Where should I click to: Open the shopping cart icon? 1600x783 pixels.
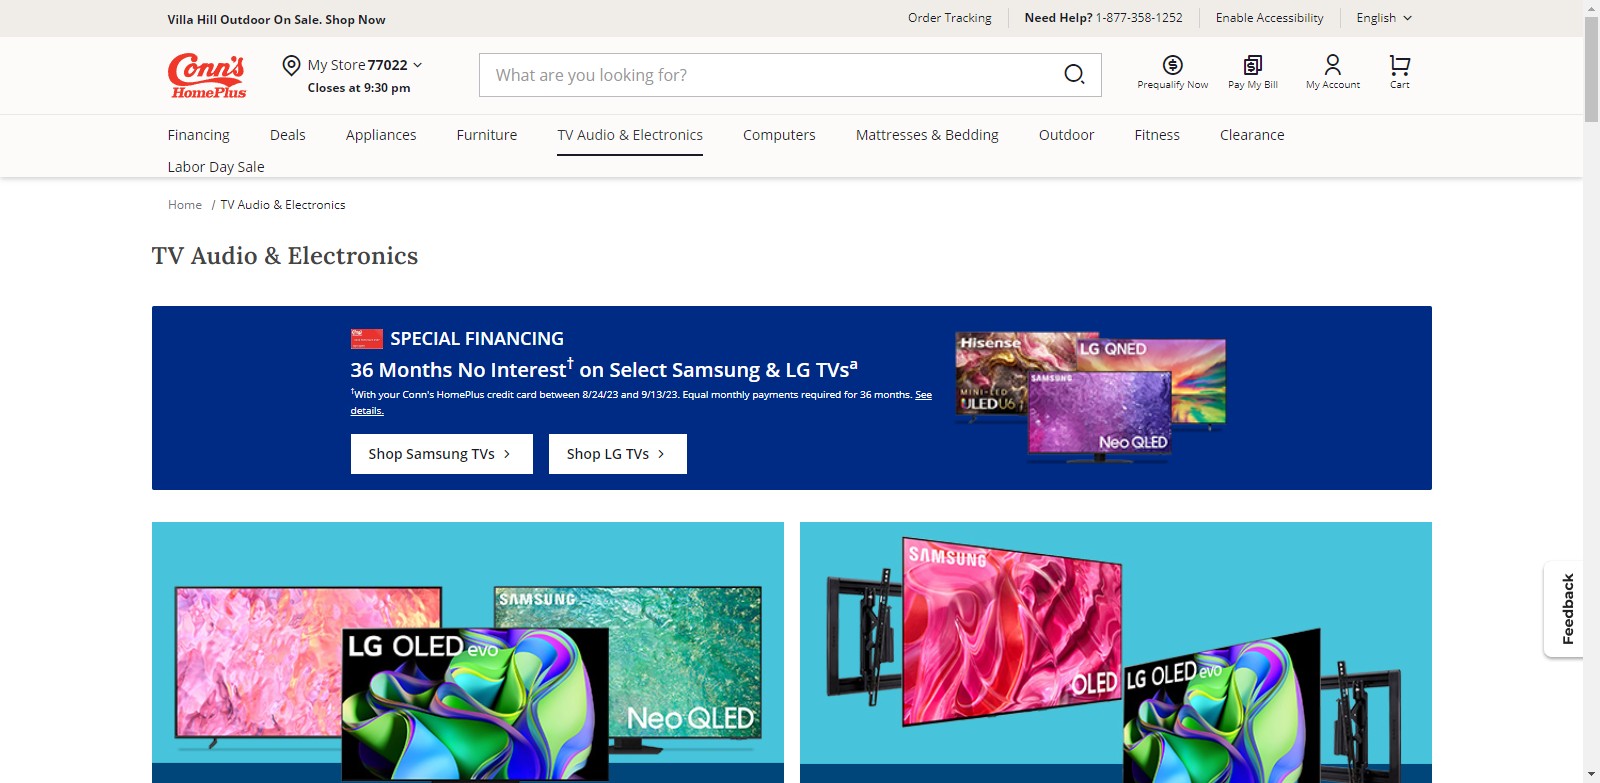coord(1399,66)
